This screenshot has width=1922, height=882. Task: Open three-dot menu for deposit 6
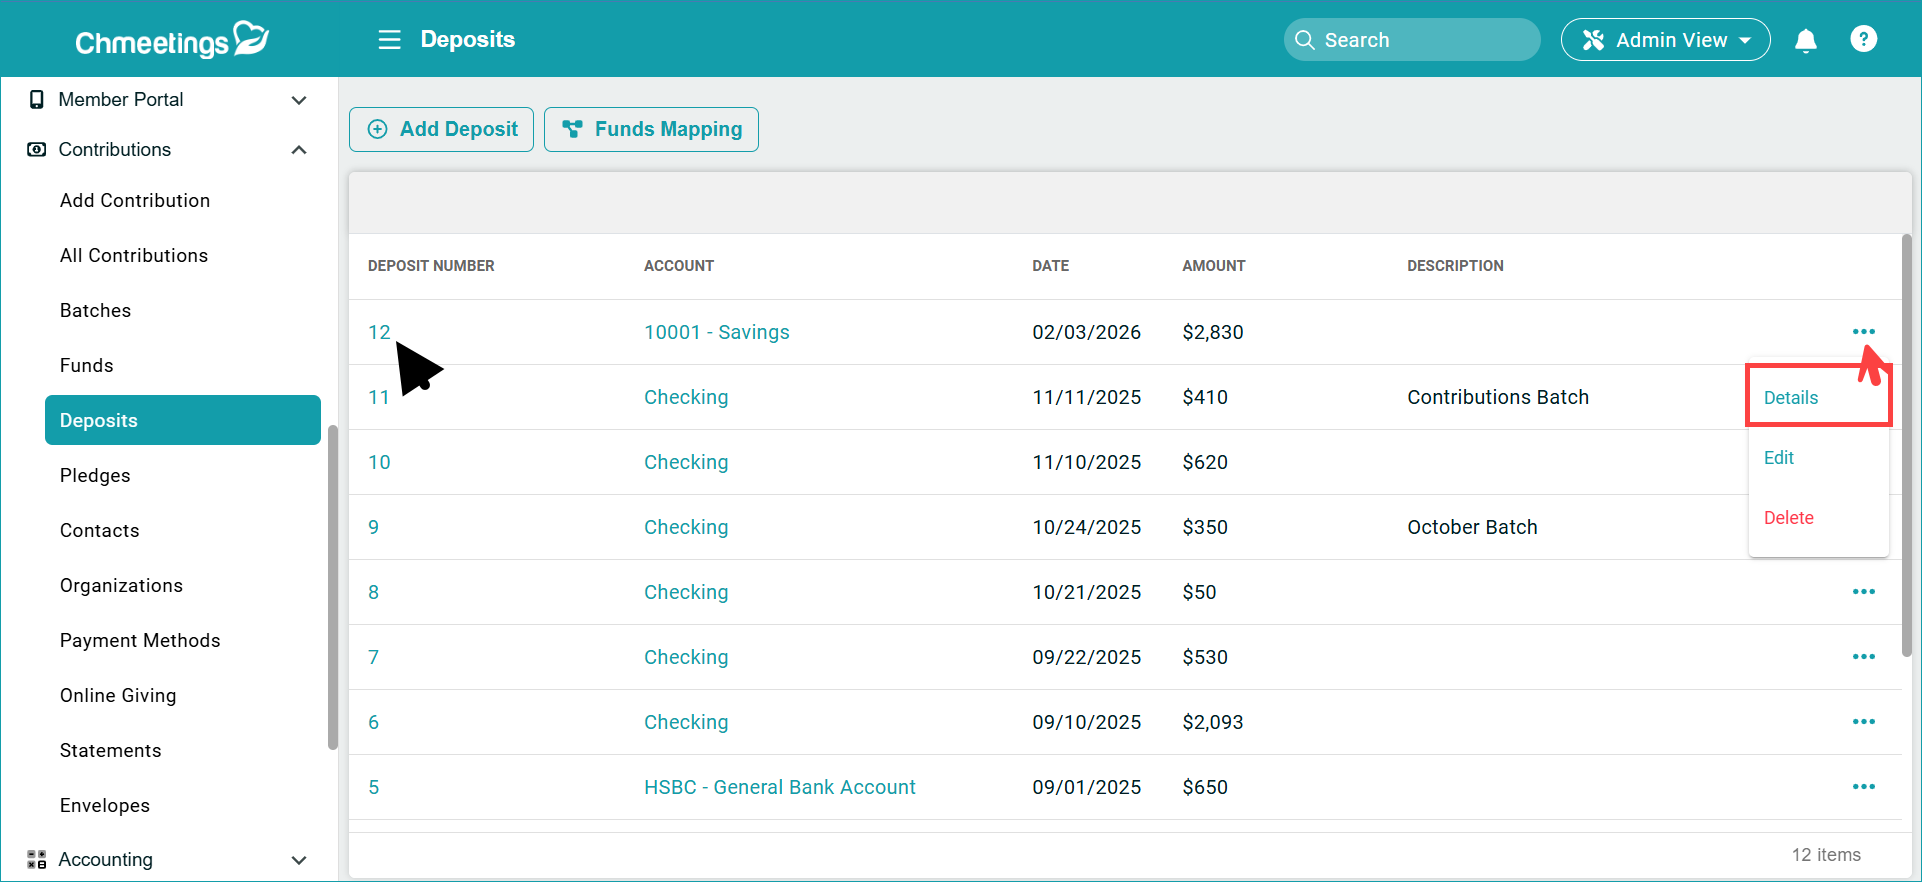1863,722
